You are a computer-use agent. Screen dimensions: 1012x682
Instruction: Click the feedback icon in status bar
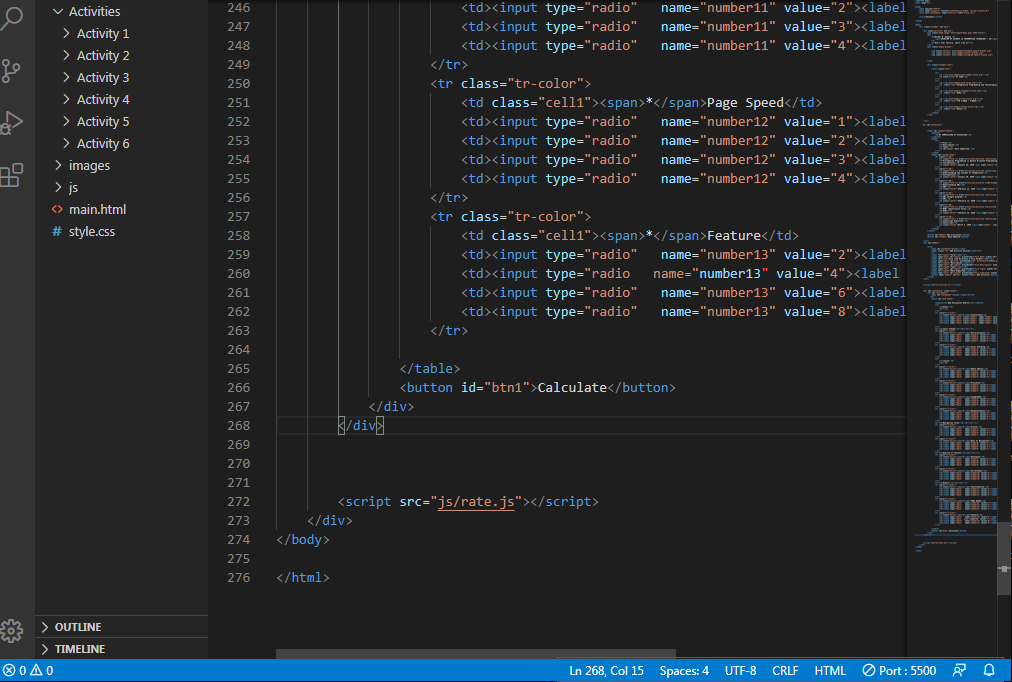pyautogui.click(x=960, y=670)
